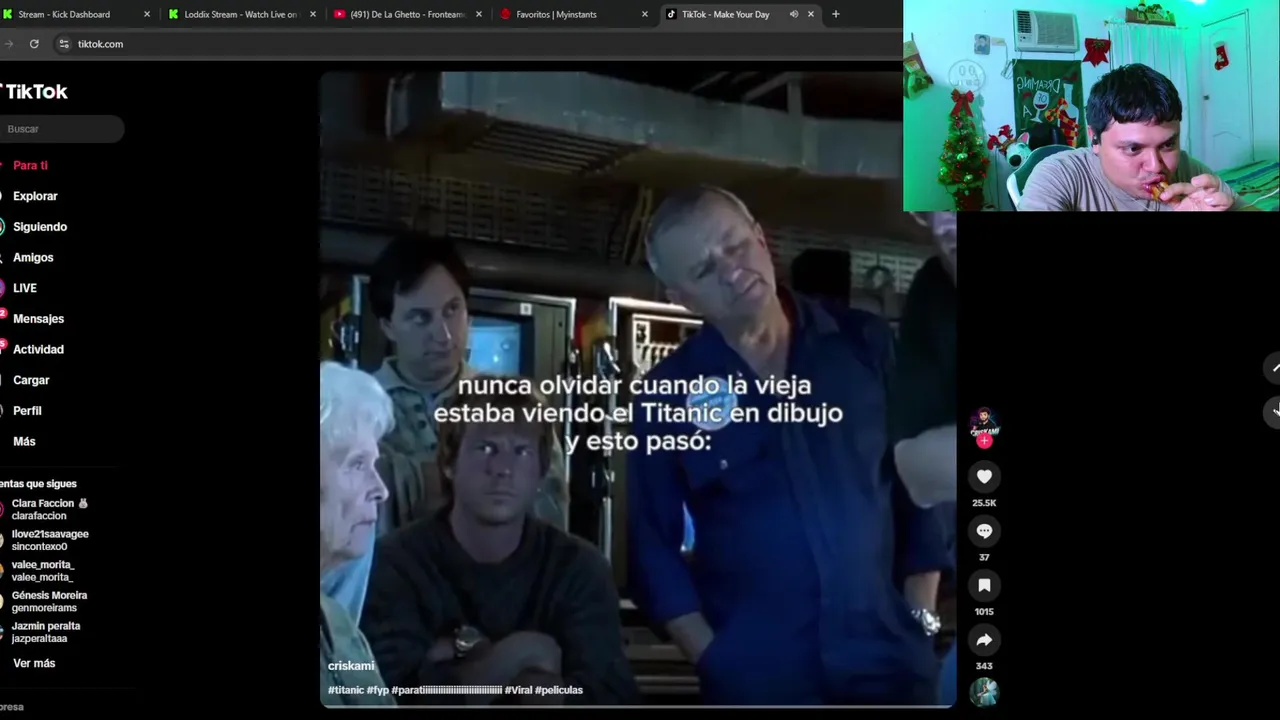The width and height of the screenshot is (1280, 720).
Task: Open LIVE in the sidebar
Action: [x=25, y=288]
